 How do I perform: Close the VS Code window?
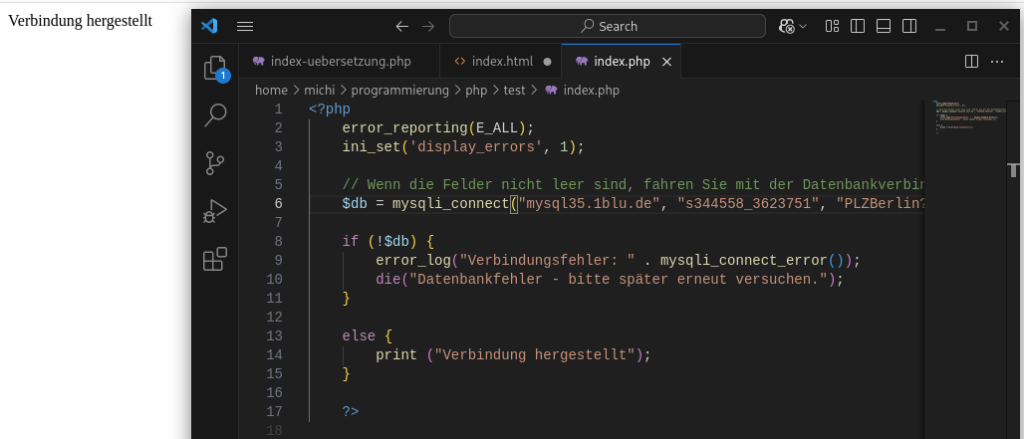(x=1004, y=26)
